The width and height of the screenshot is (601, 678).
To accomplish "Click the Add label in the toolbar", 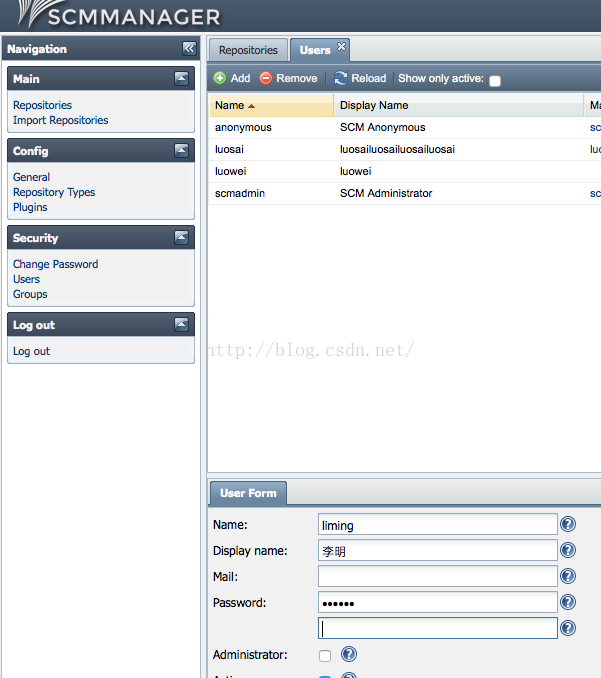I will pyautogui.click(x=240, y=78).
